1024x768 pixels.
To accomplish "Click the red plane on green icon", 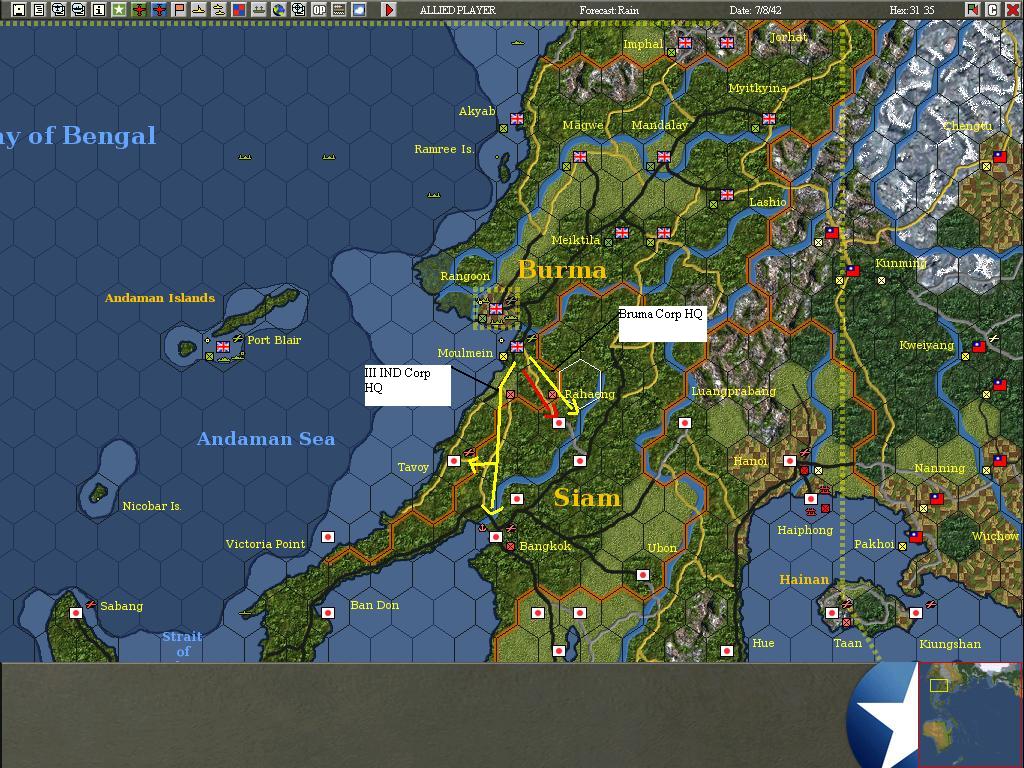I will click(x=138, y=9).
